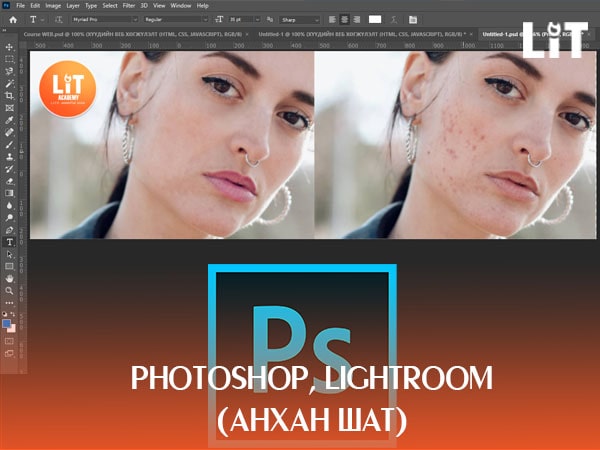This screenshot has width=600, height=450.
Task: Select the Brush tool
Action: click(x=9, y=145)
